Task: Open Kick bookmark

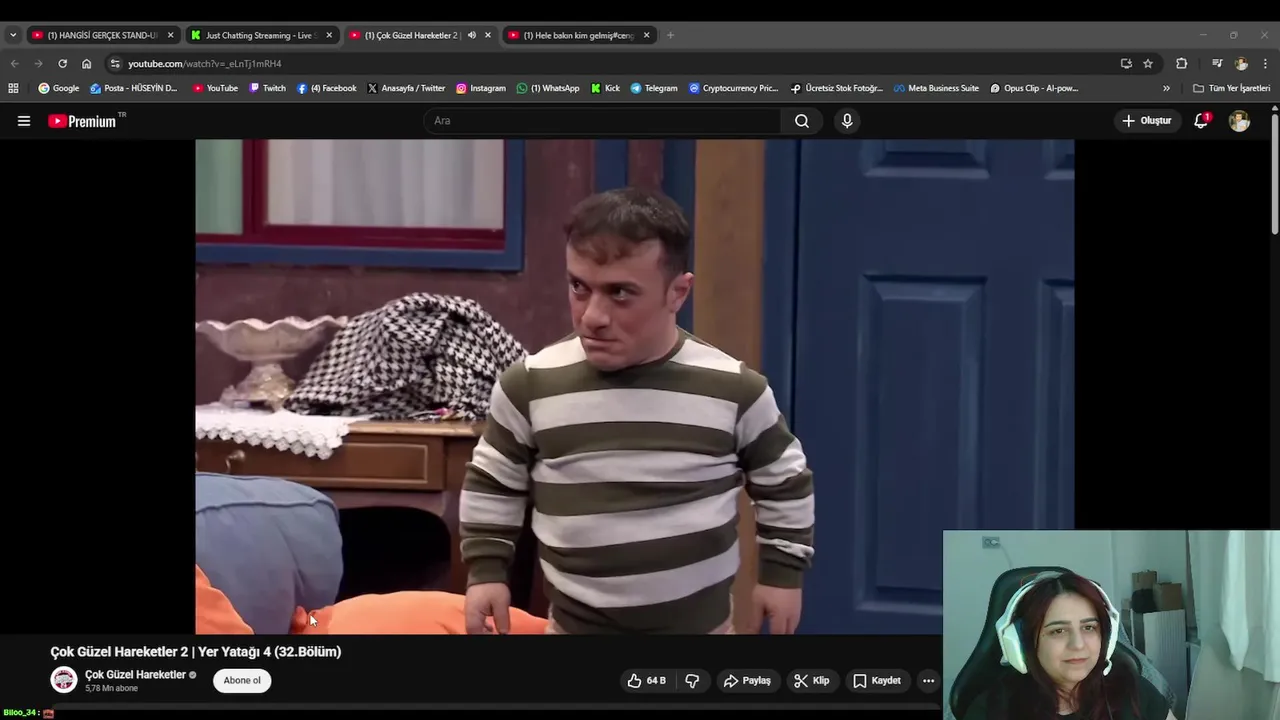Action: [604, 88]
